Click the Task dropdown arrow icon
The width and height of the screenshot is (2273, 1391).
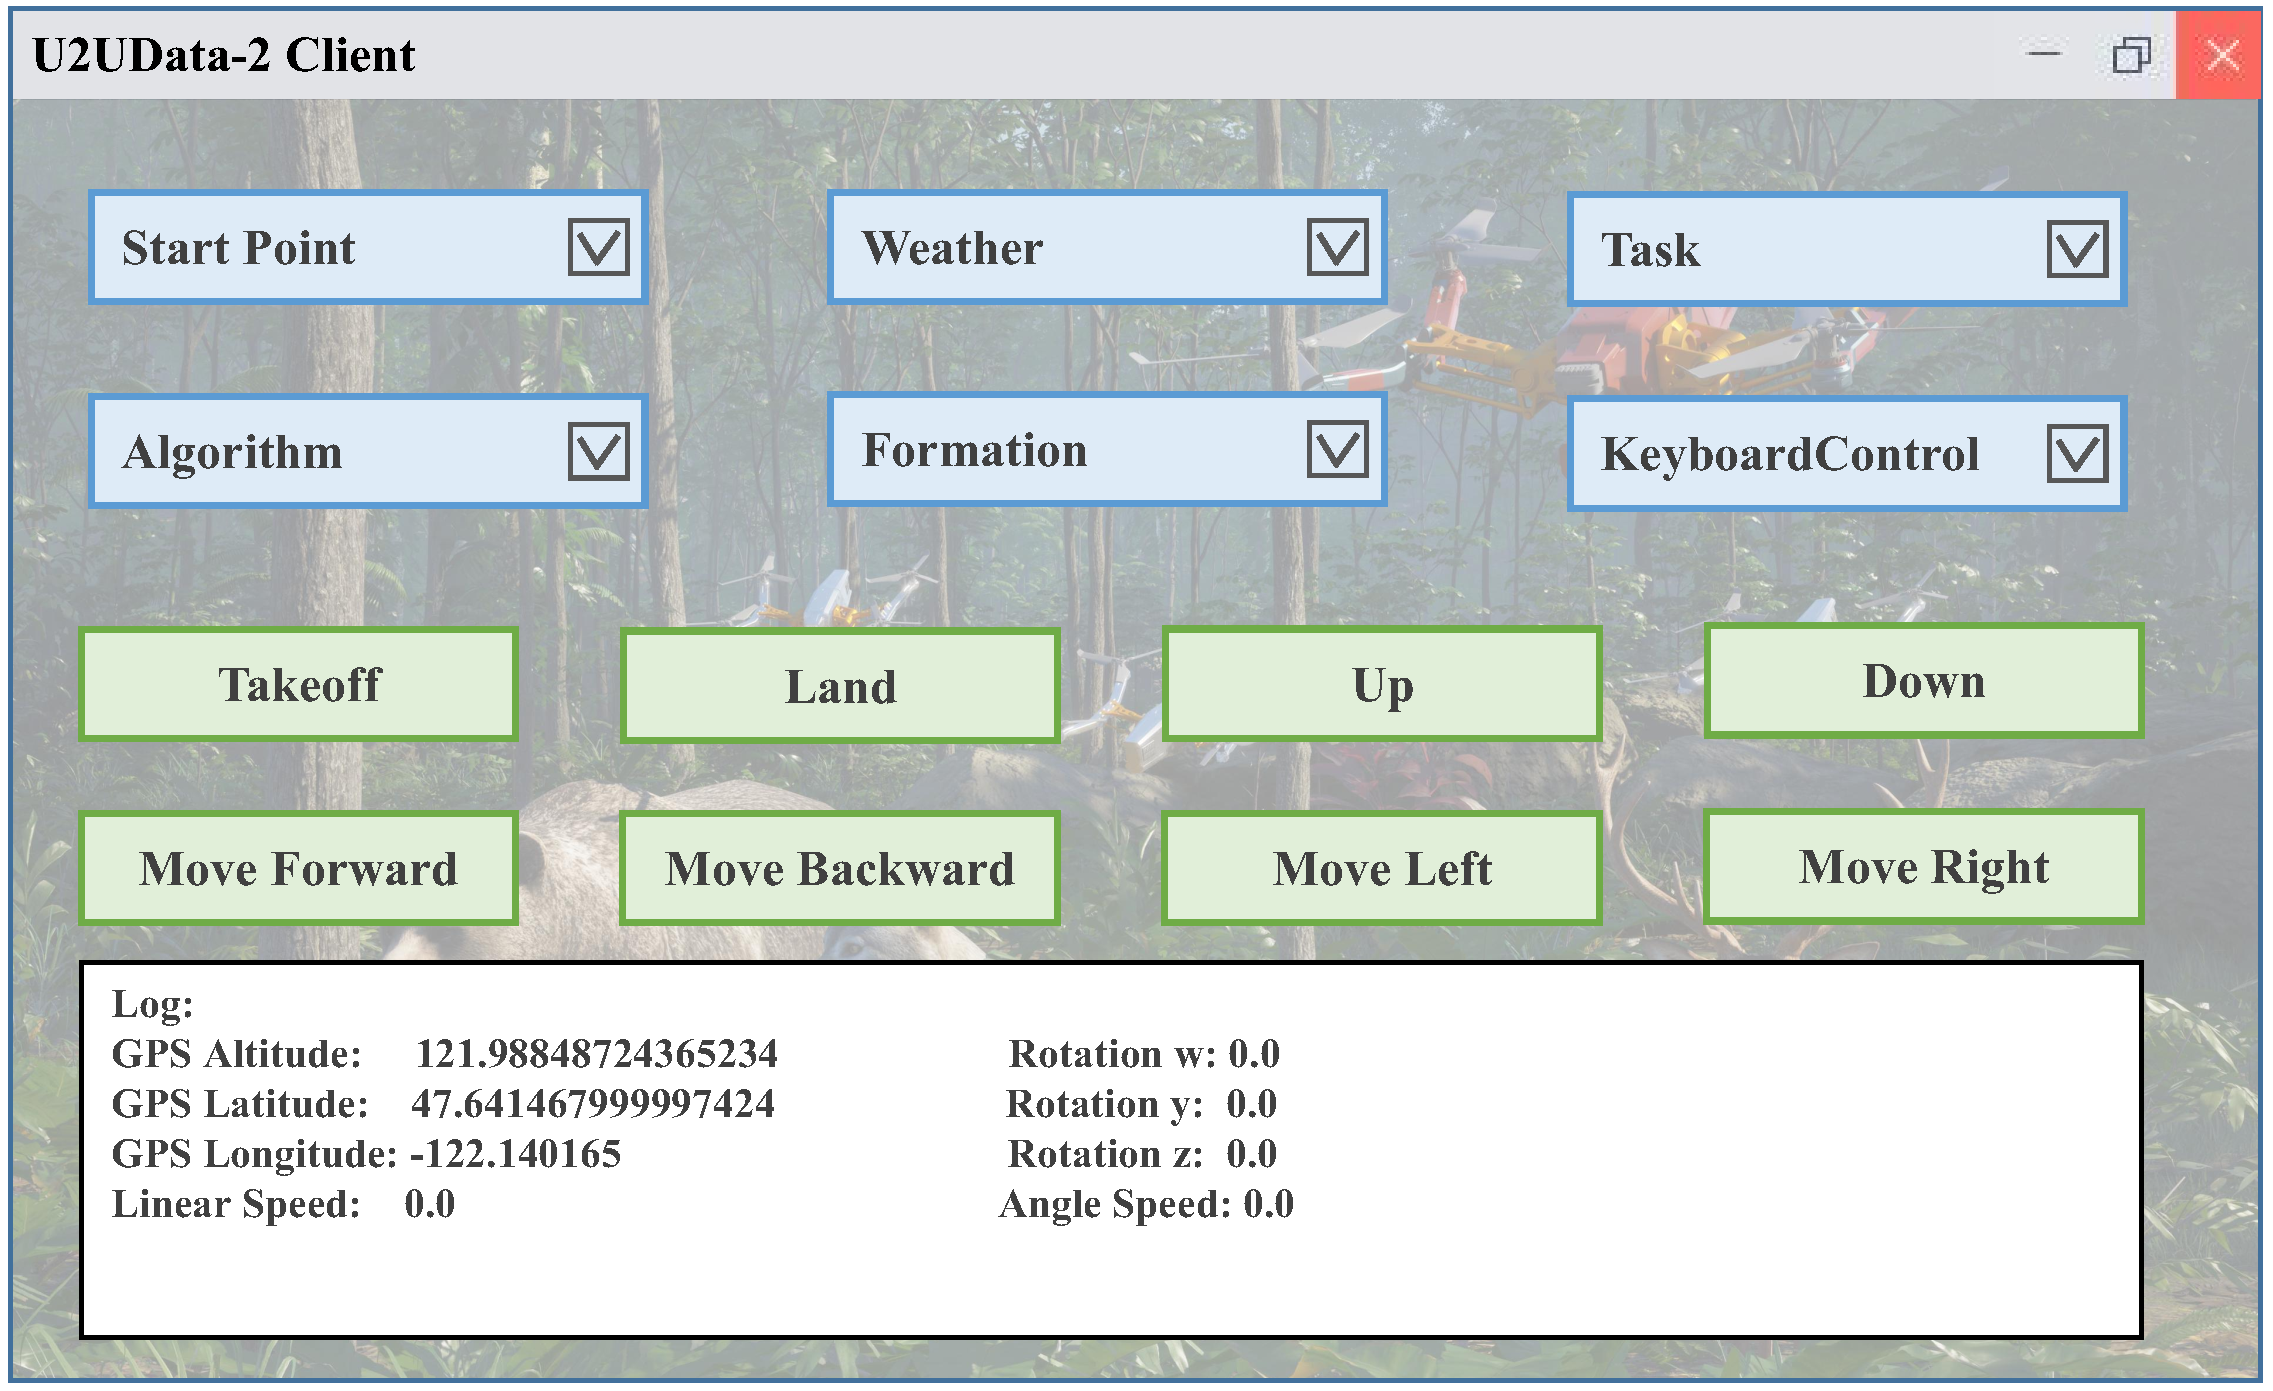[x=2077, y=249]
